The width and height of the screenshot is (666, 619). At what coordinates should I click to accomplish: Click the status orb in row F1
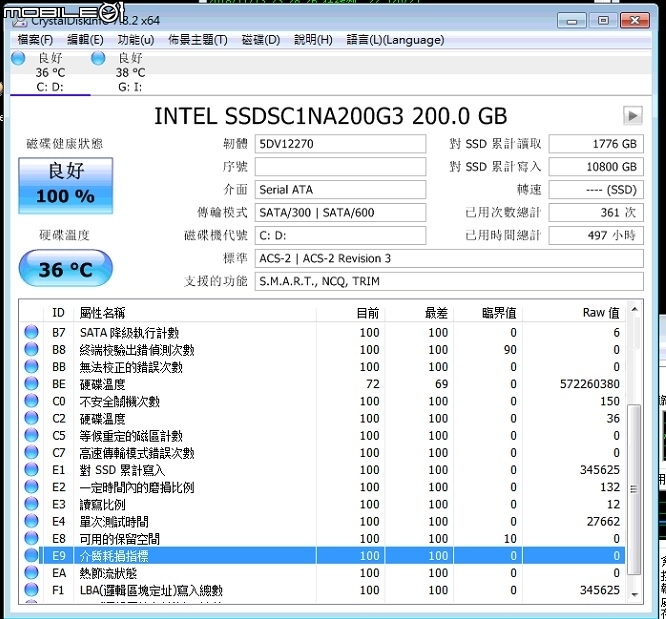pos(31,590)
